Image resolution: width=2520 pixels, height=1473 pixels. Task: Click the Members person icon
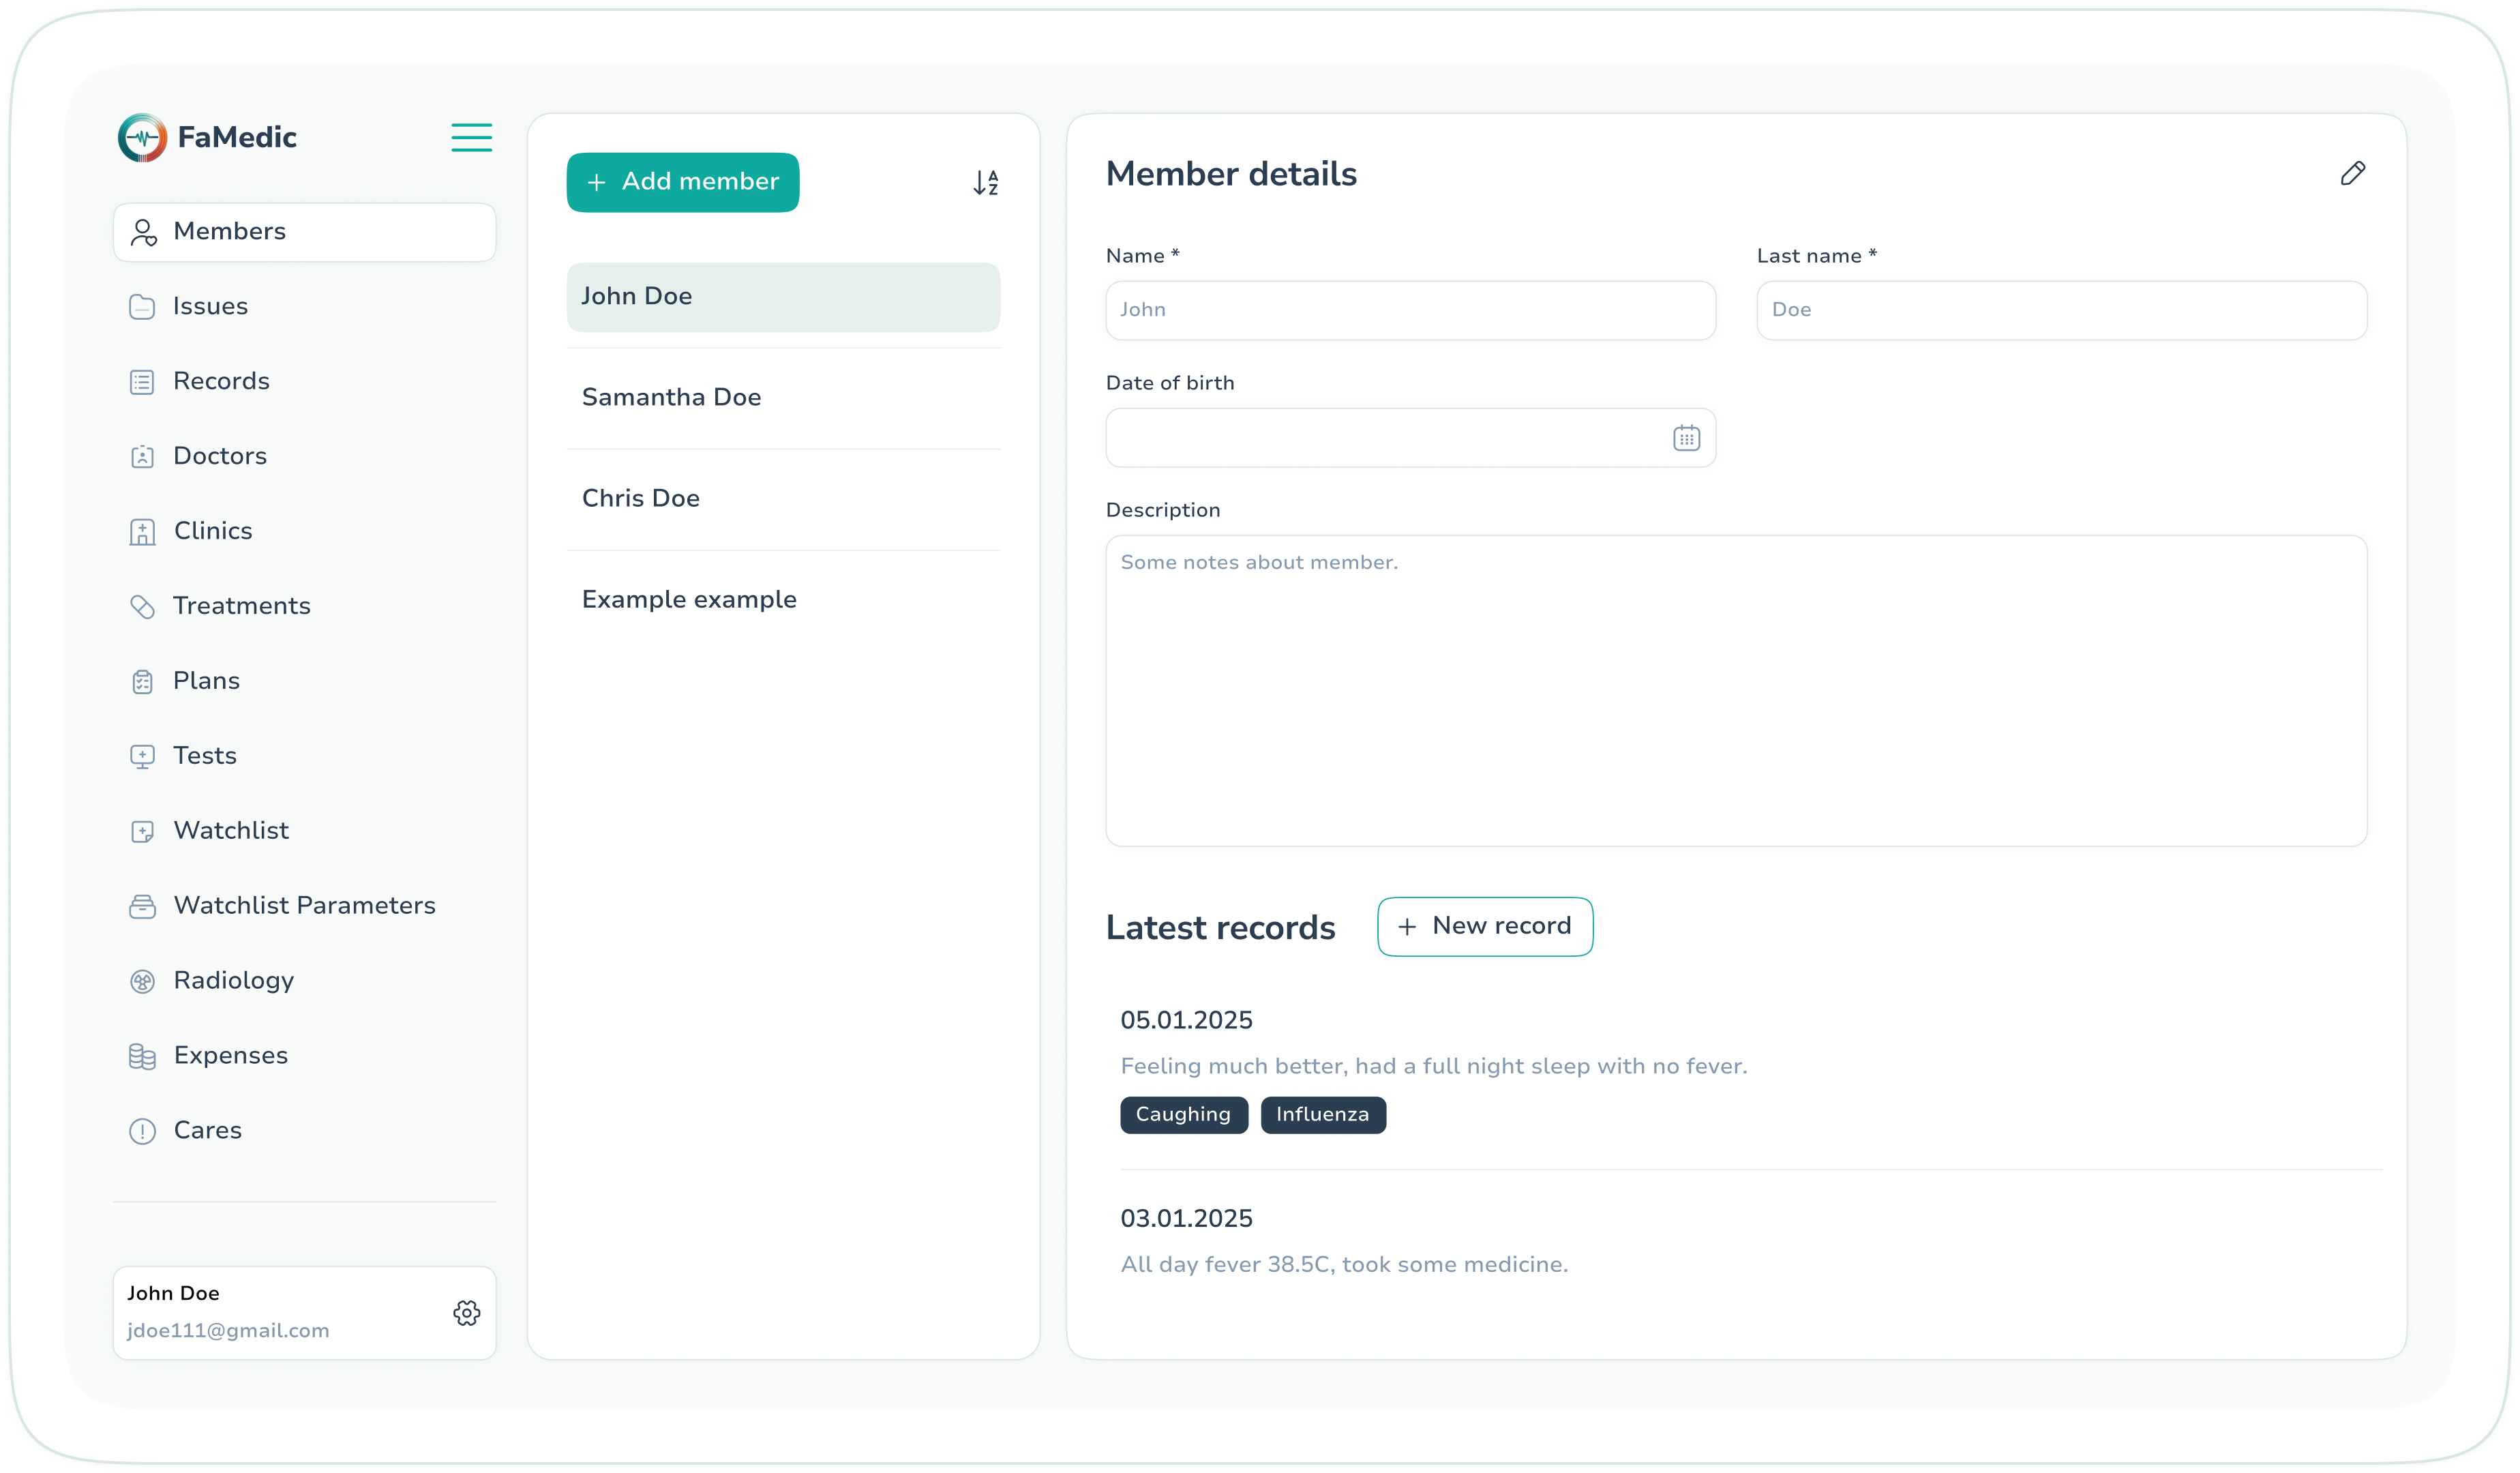(x=144, y=232)
